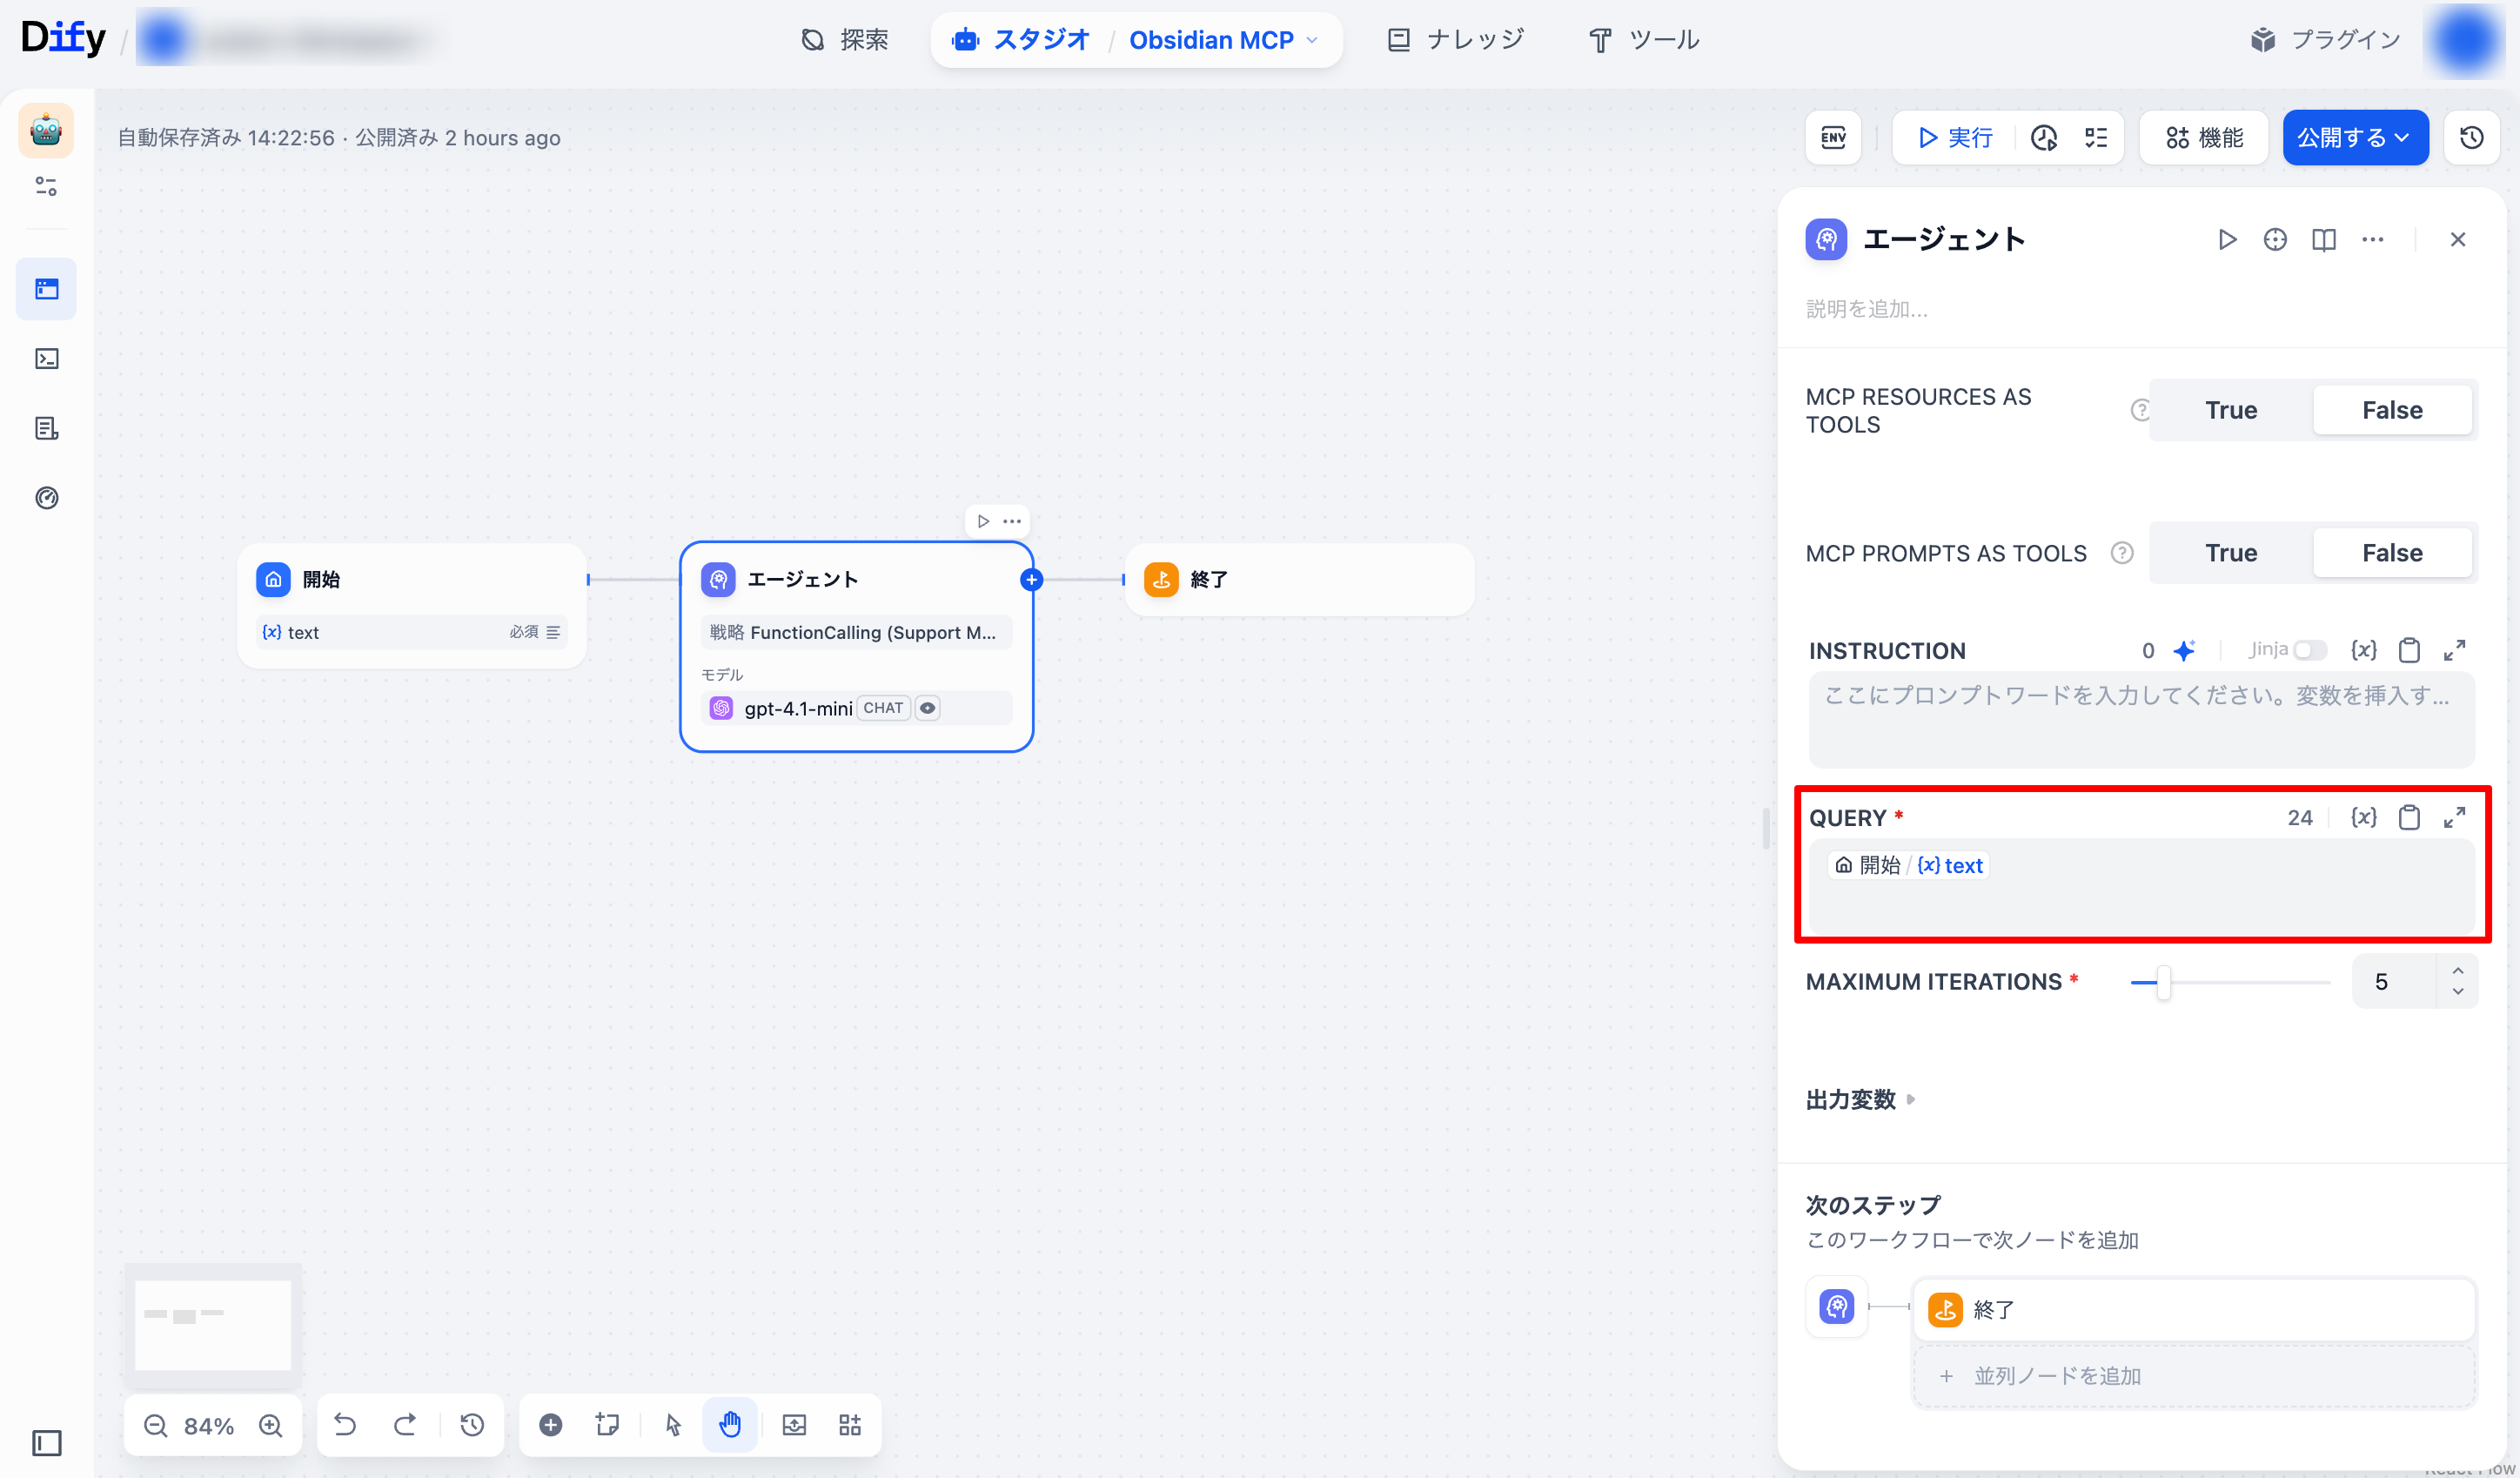Click the MAXIMUM ITERATIONS slider handle
This screenshot has width=2520, height=1478.
[2163, 982]
